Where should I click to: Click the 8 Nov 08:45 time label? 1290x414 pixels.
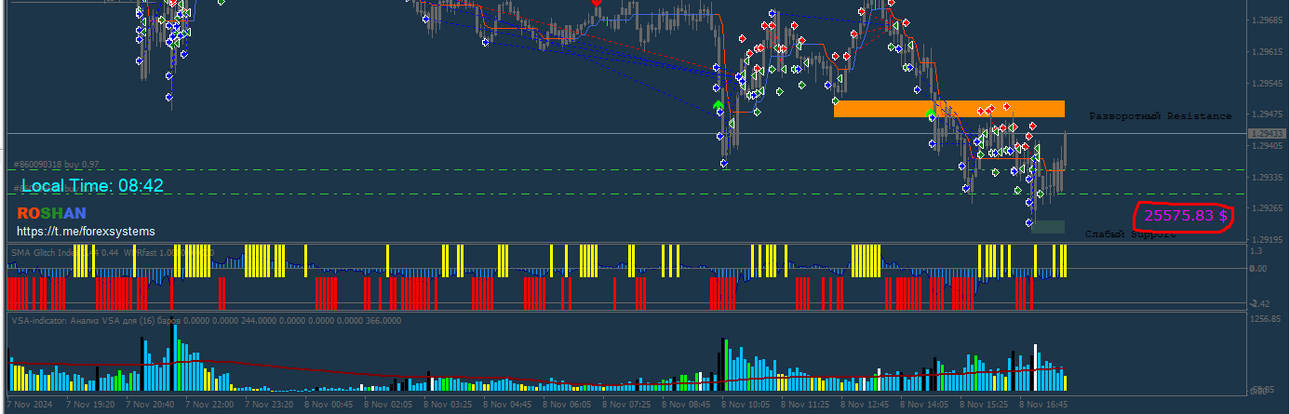pyautogui.click(x=688, y=406)
